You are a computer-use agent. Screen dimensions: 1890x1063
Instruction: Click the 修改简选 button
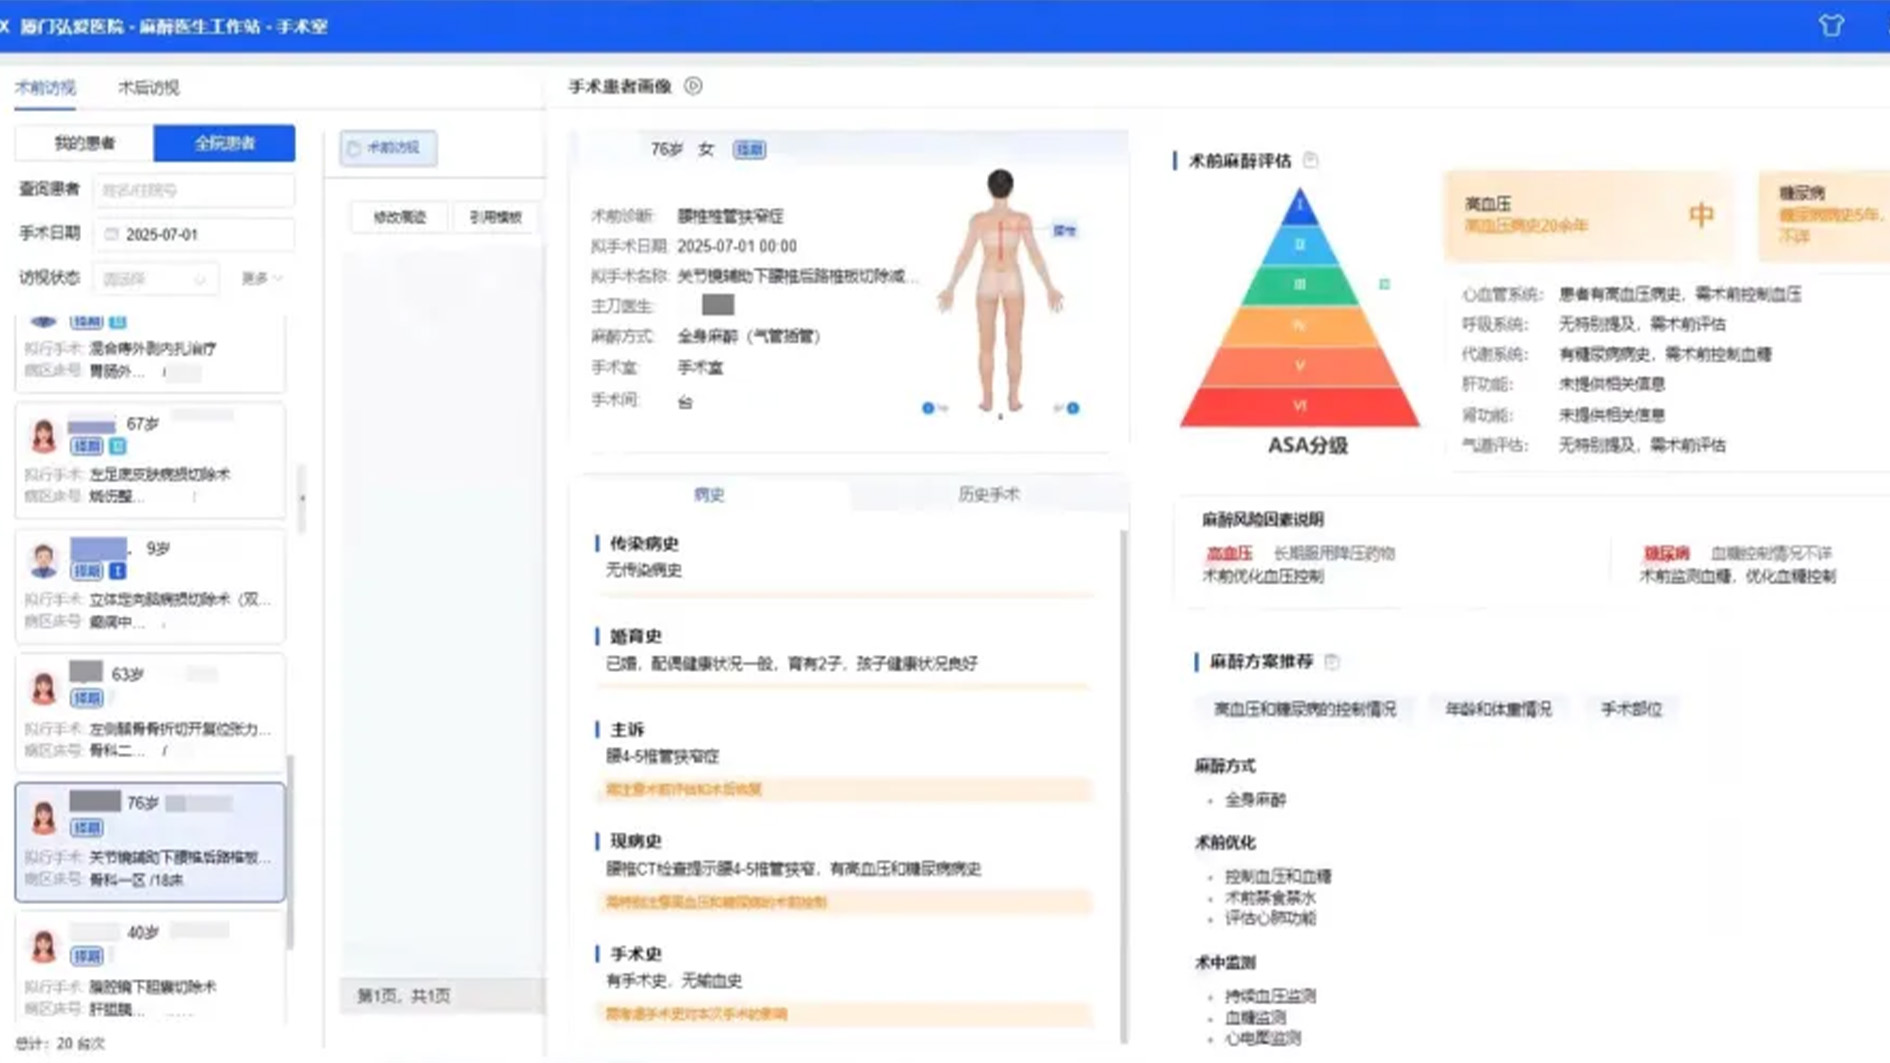399,217
